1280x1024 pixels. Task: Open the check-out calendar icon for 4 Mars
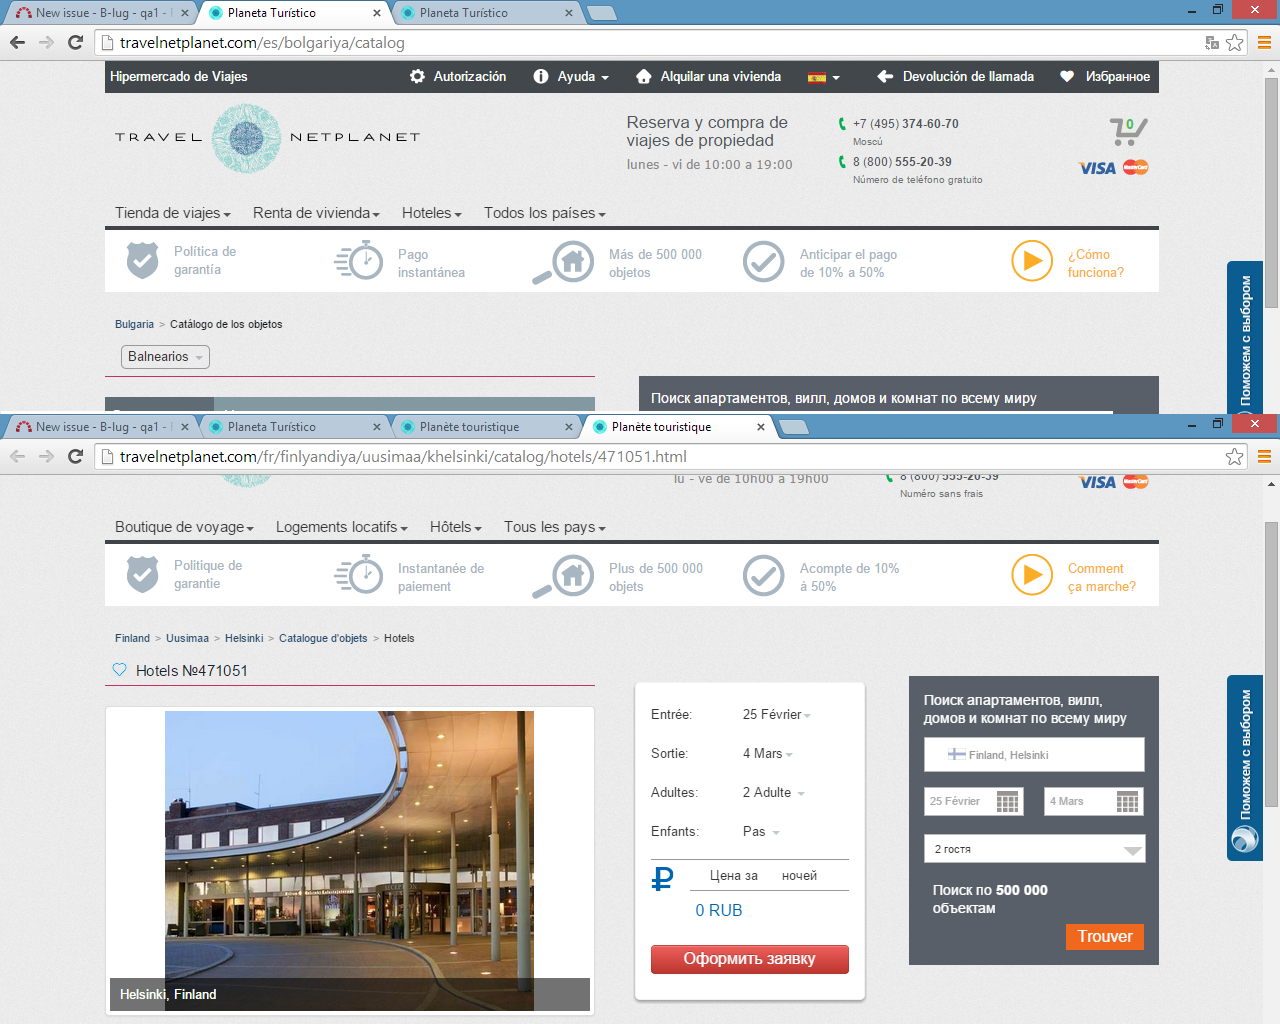(x=1127, y=801)
